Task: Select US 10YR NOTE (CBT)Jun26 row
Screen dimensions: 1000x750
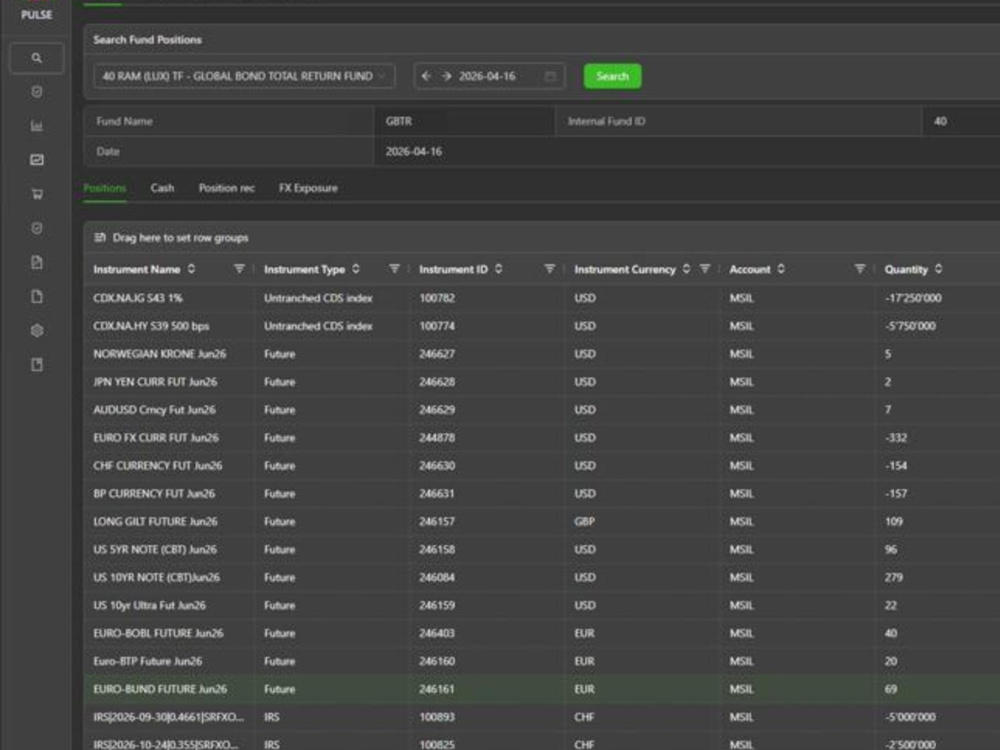Action: (541, 578)
